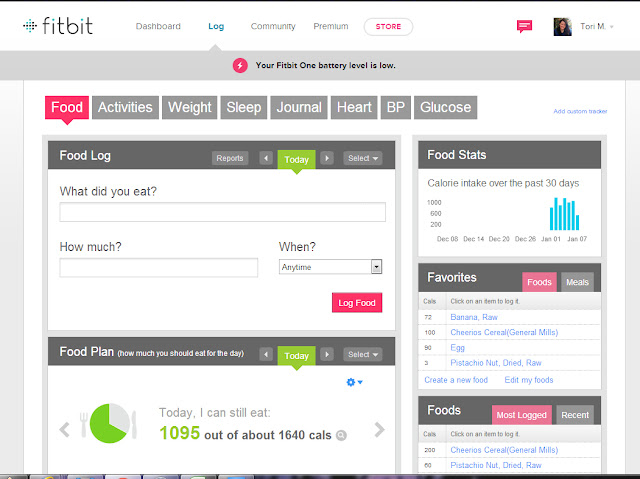Click the Log Food button
Screen dimensions: 640x479
pos(357,303)
